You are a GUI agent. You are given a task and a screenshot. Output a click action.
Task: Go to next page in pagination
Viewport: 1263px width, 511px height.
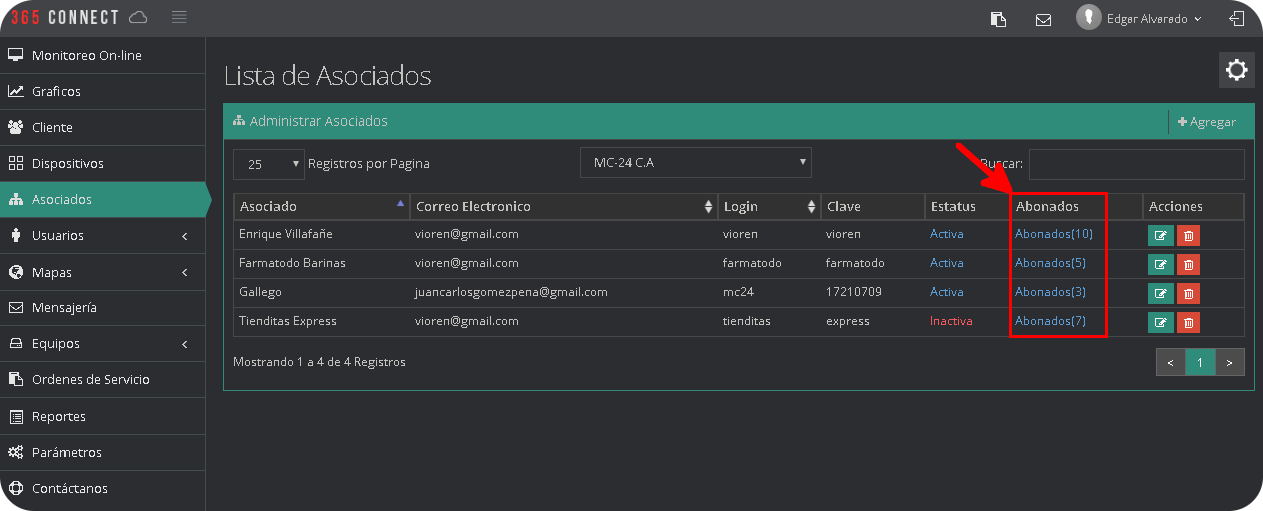point(1229,363)
